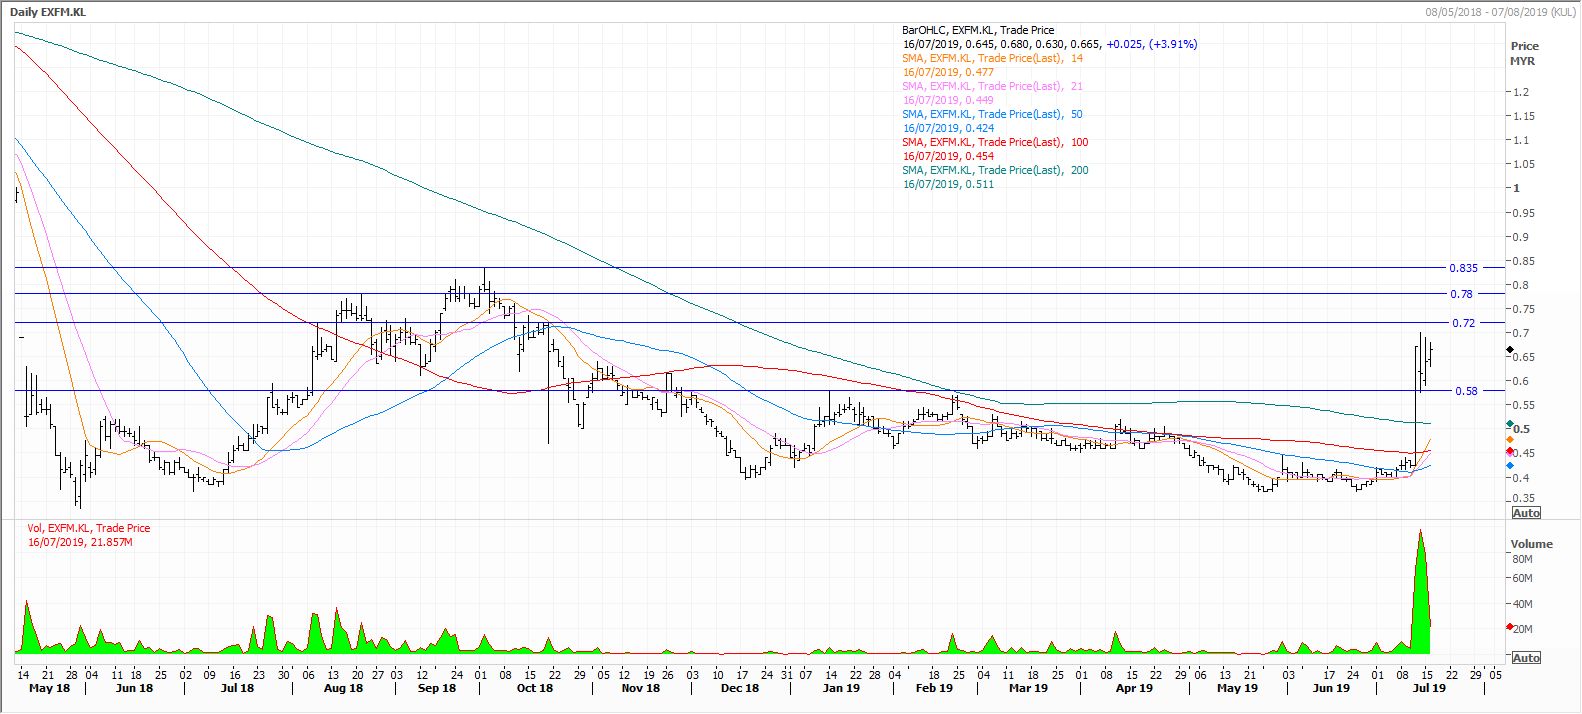Select the 0.835 horizontal line label
The width and height of the screenshot is (1582, 714).
[x=1462, y=268]
